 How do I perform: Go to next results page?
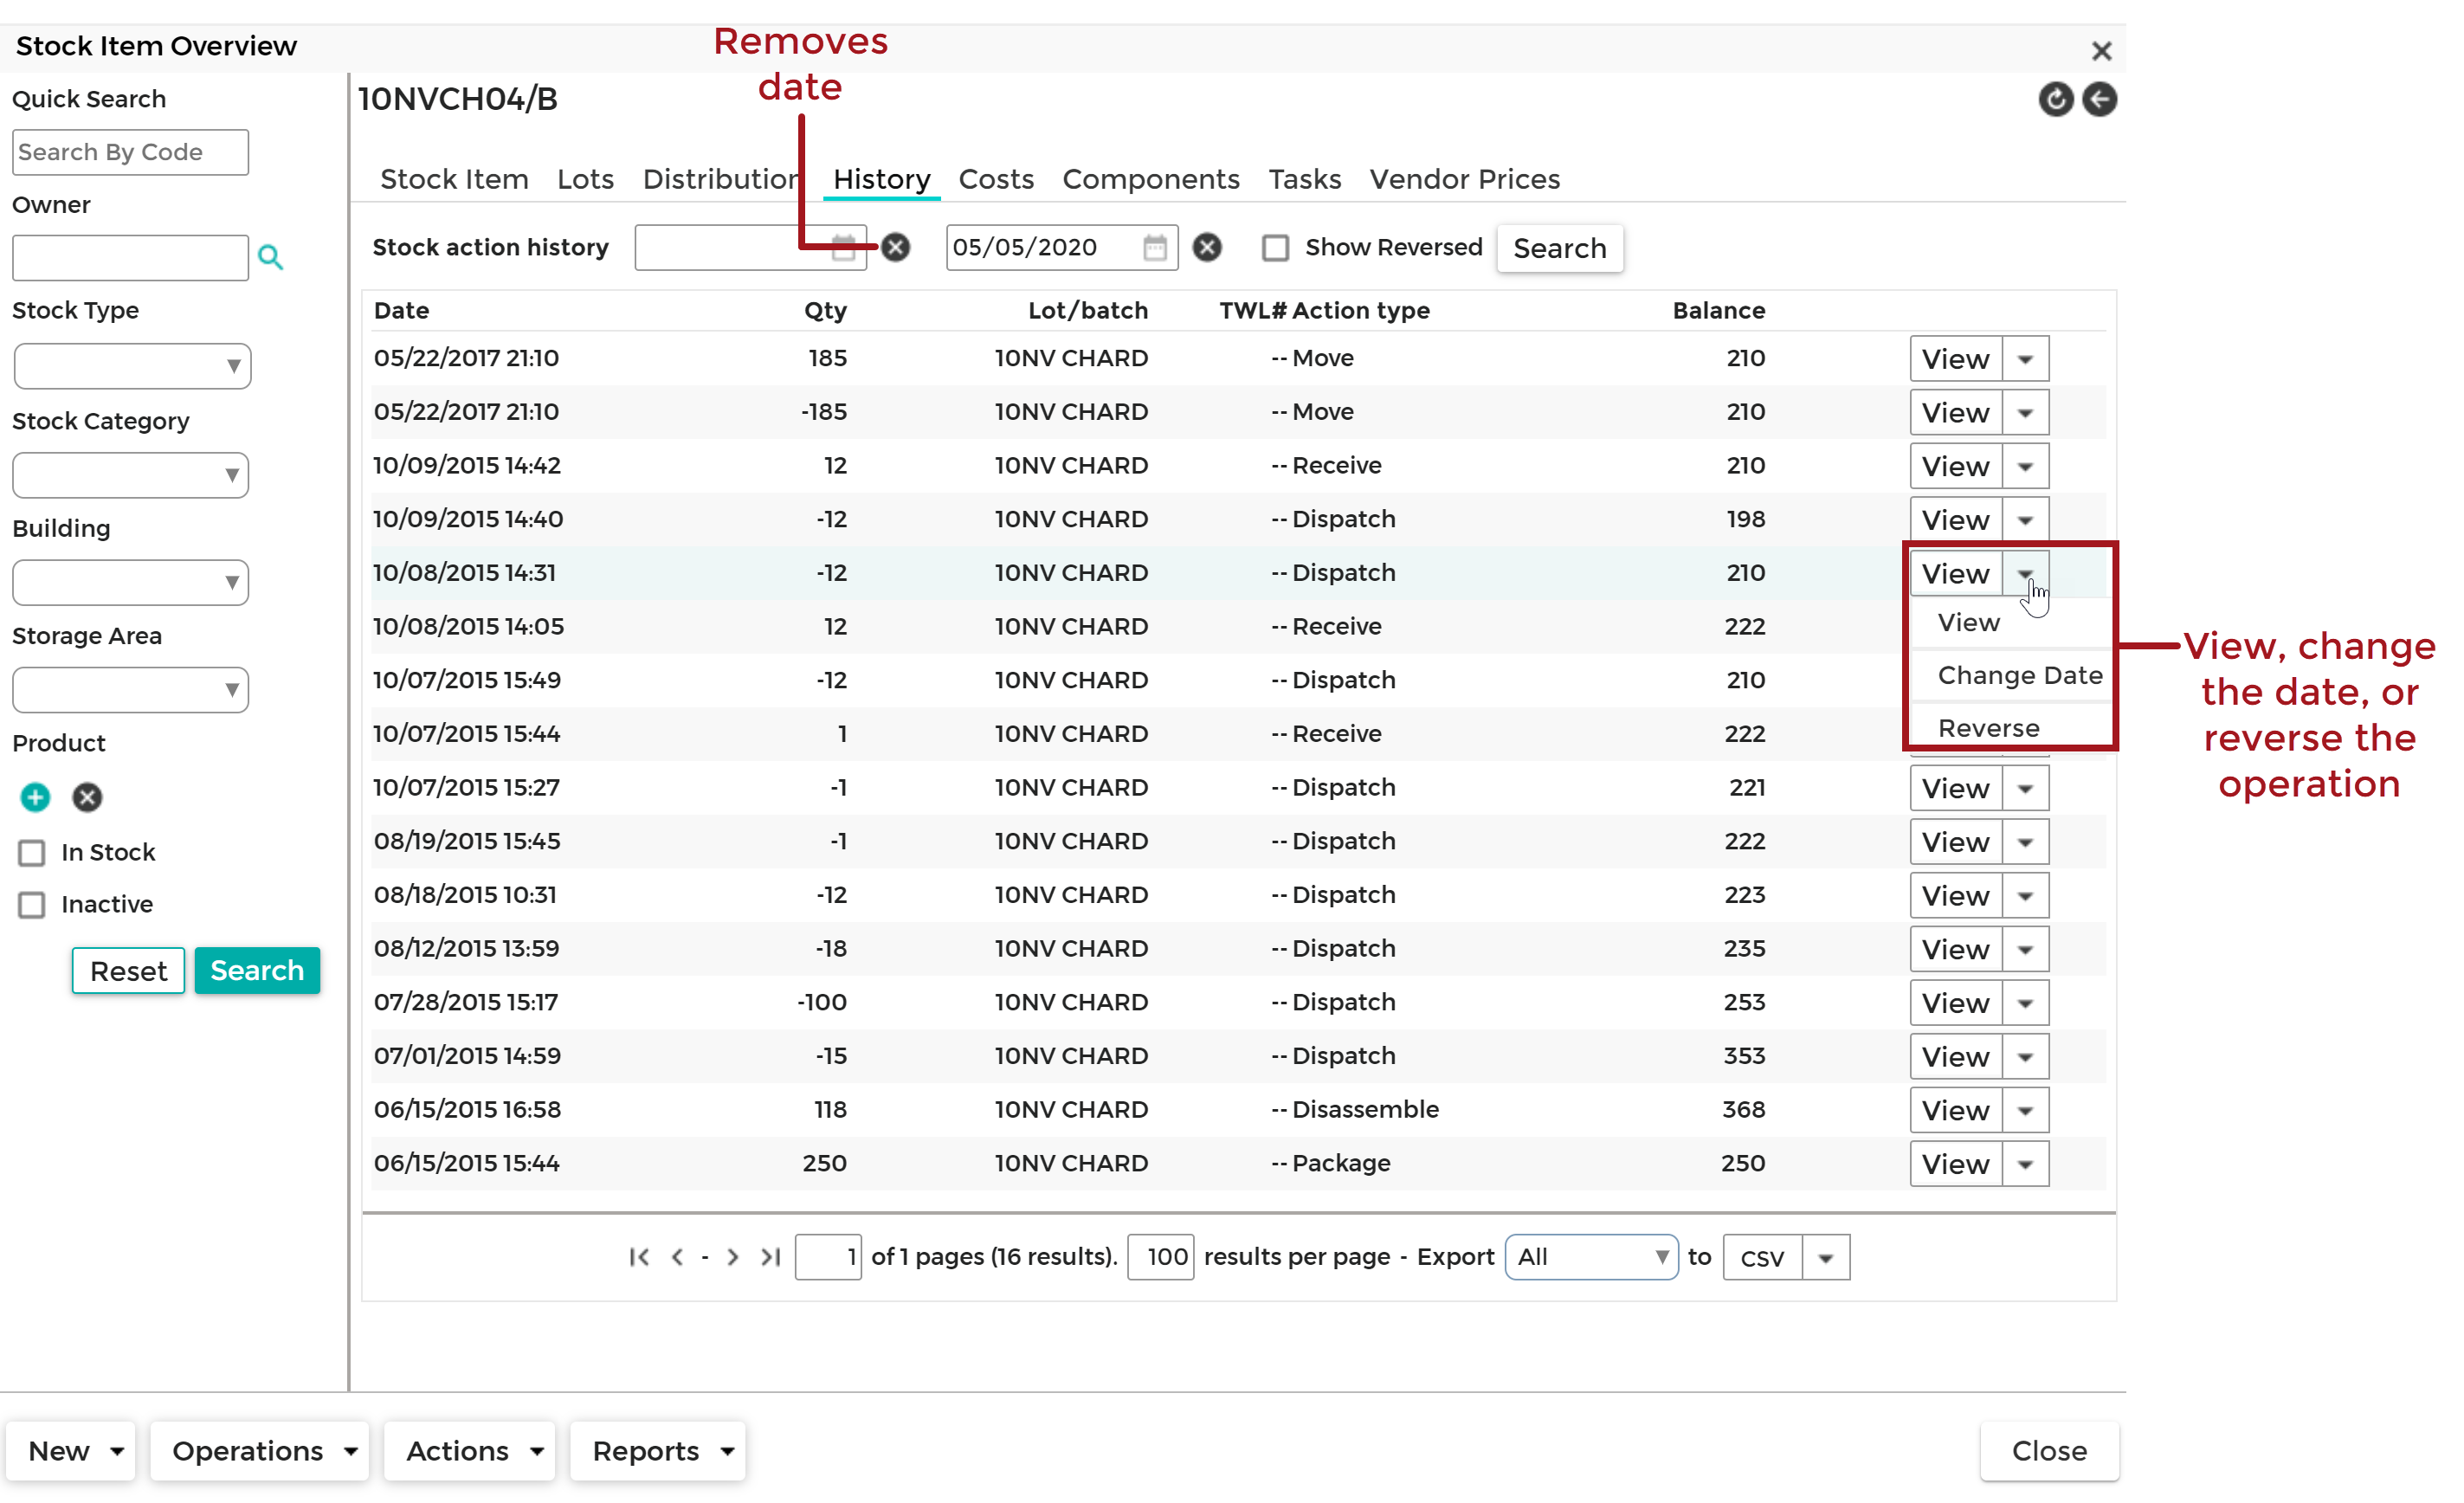point(733,1257)
